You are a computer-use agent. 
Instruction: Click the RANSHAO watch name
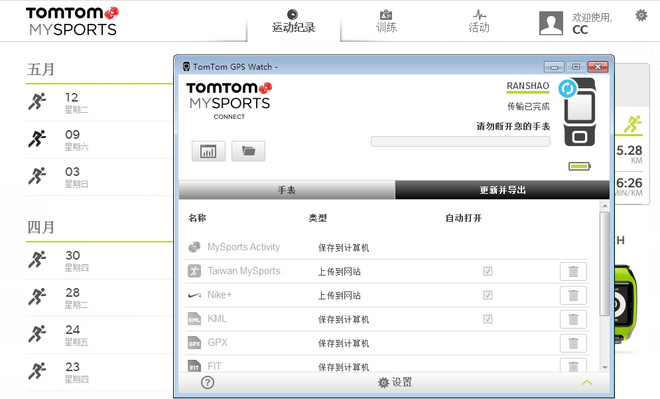[x=528, y=86]
